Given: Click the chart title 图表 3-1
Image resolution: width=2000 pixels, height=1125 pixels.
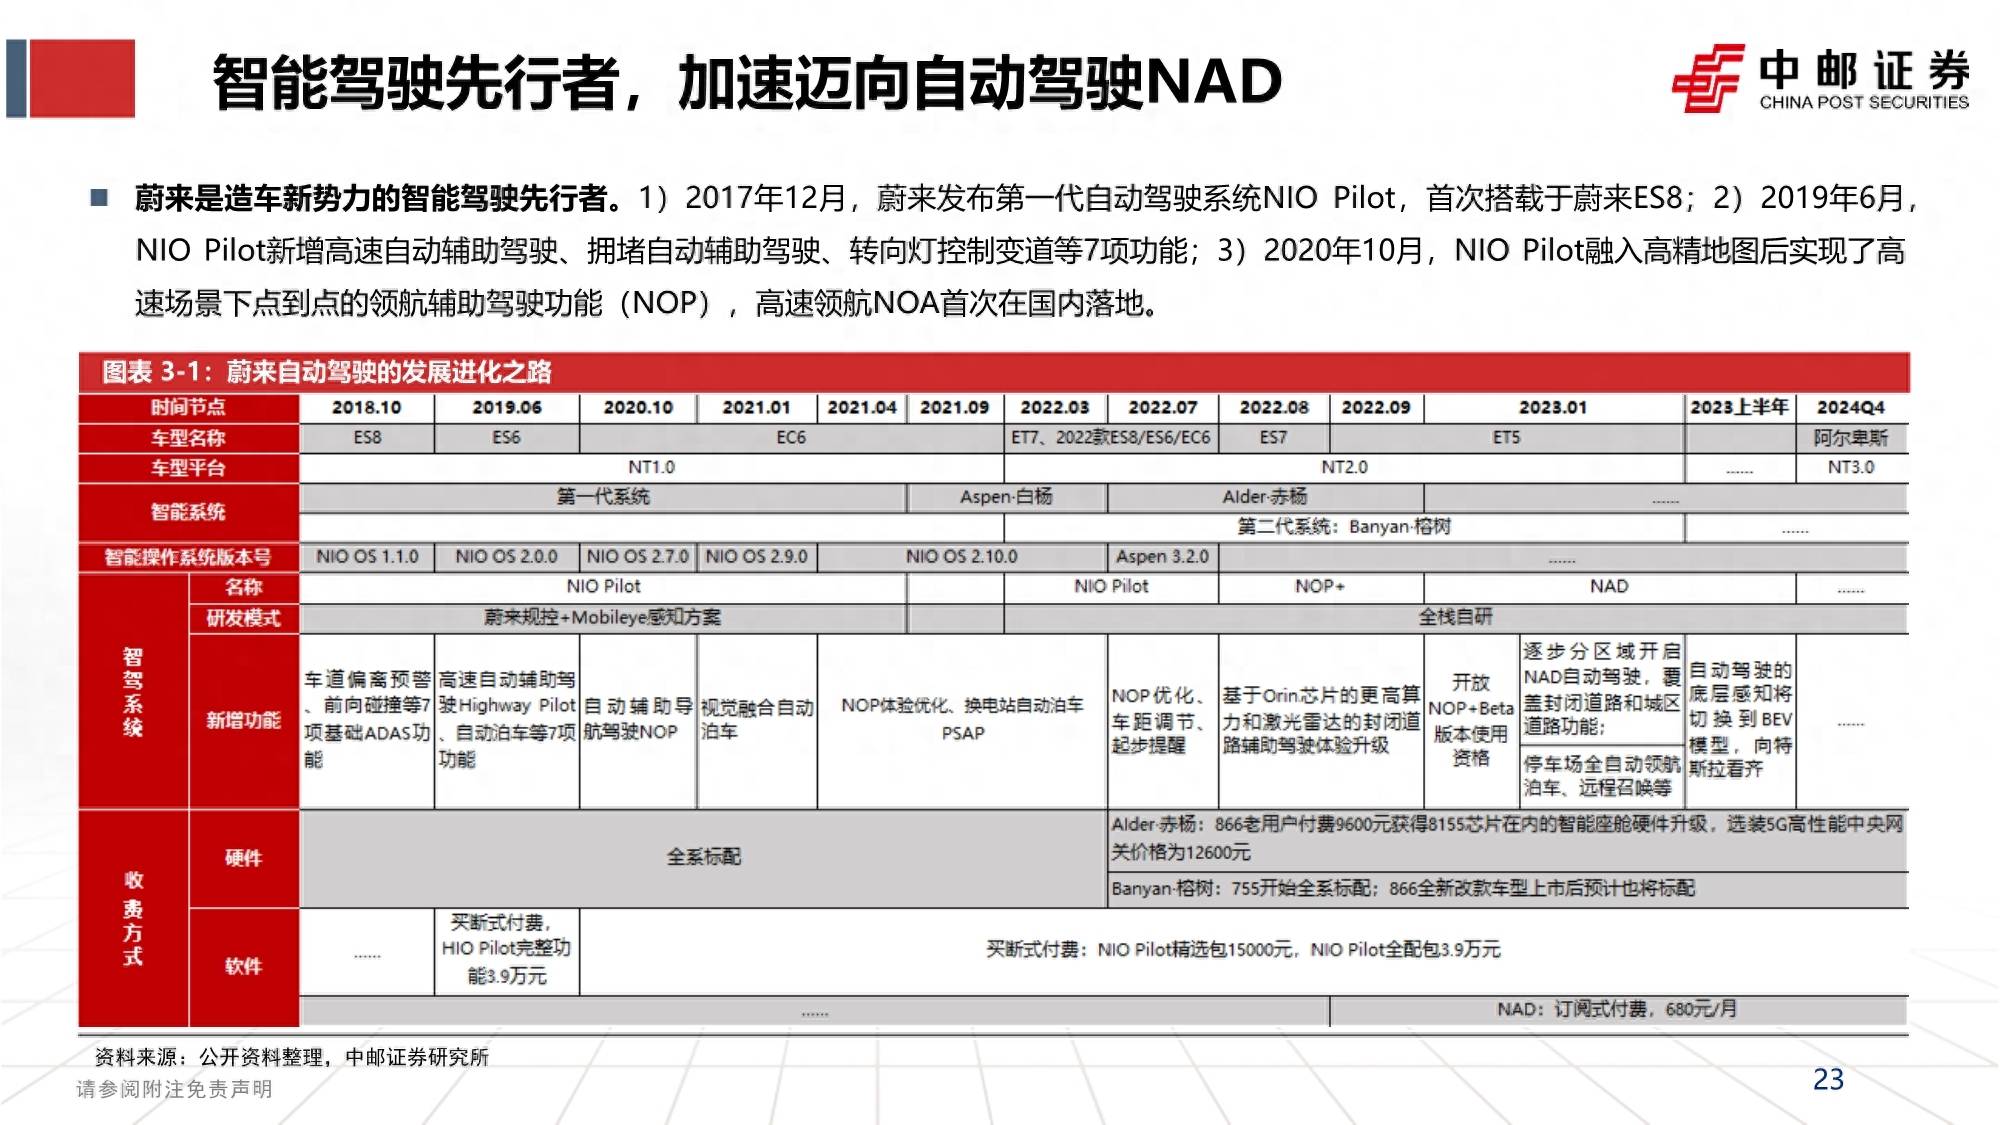Looking at the screenshot, I should (x=326, y=372).
